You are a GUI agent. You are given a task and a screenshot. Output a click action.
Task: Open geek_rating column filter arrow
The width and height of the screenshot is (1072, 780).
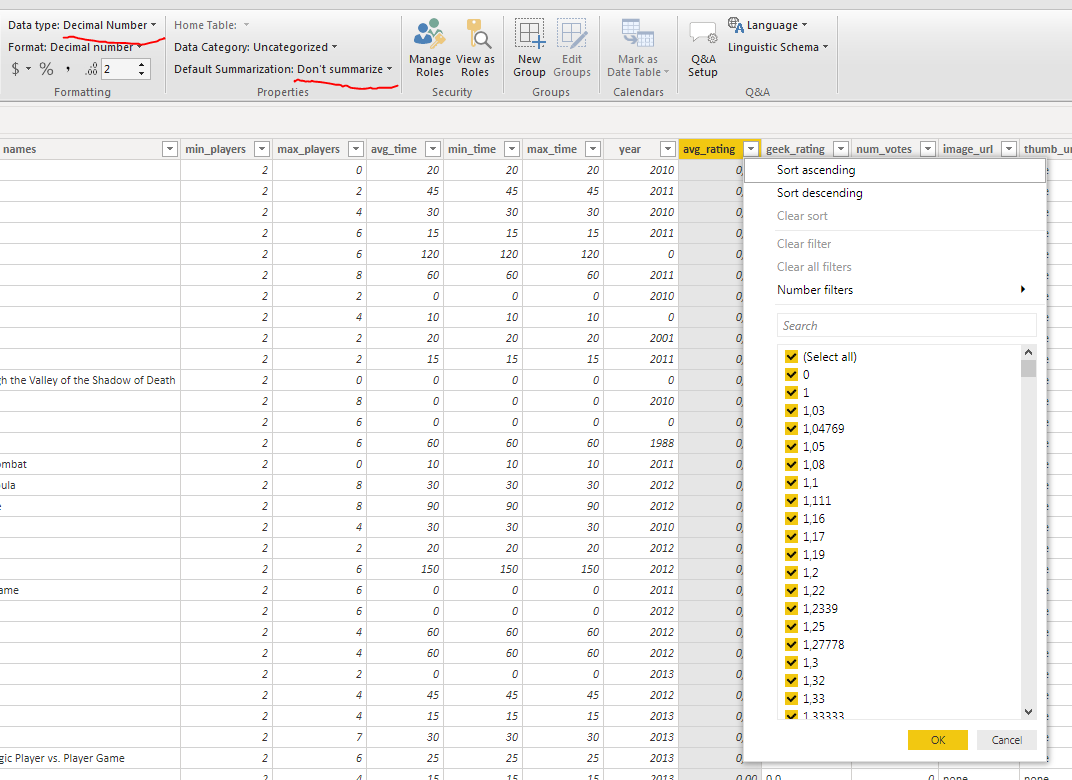coord(841,149)
